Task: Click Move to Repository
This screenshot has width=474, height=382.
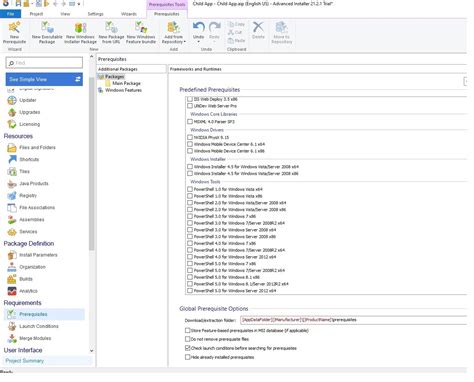Action: pos(282,33)
